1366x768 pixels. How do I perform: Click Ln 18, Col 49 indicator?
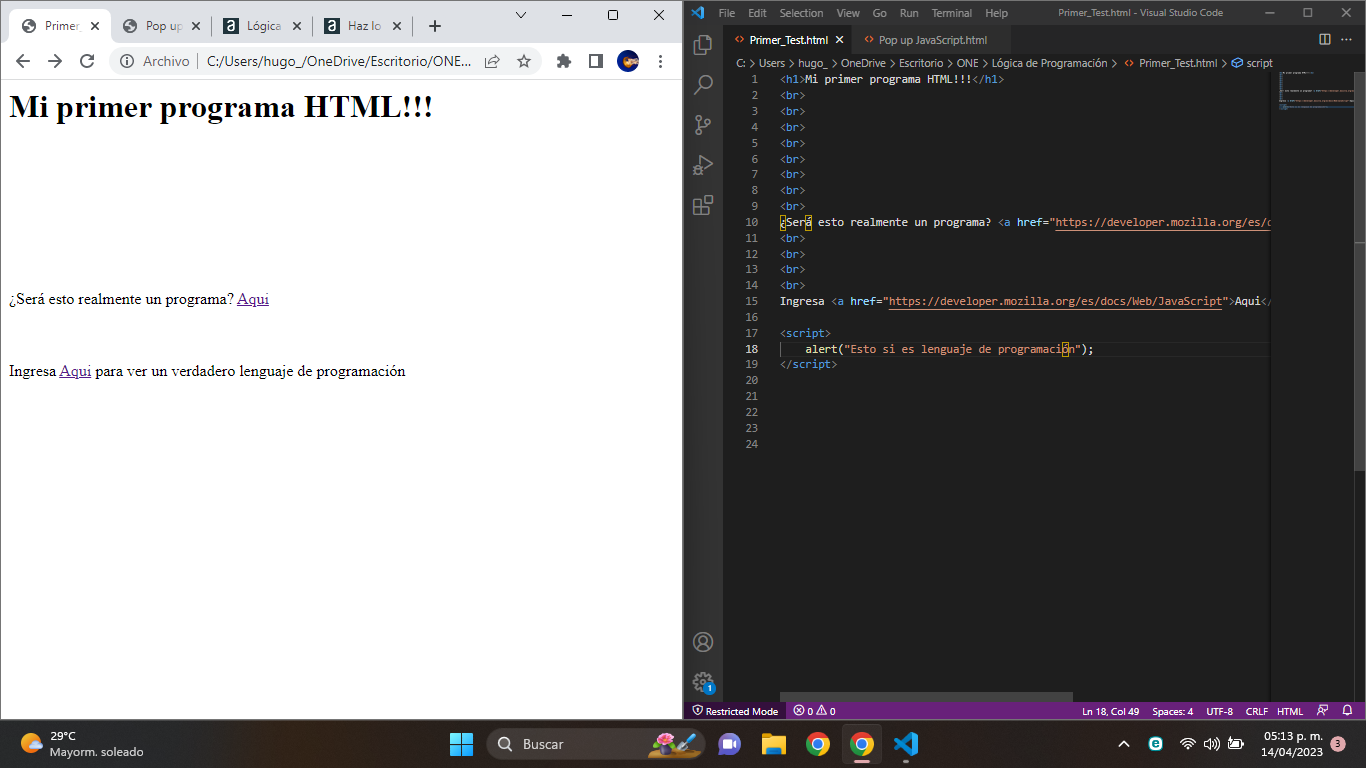pos(1110,711)
